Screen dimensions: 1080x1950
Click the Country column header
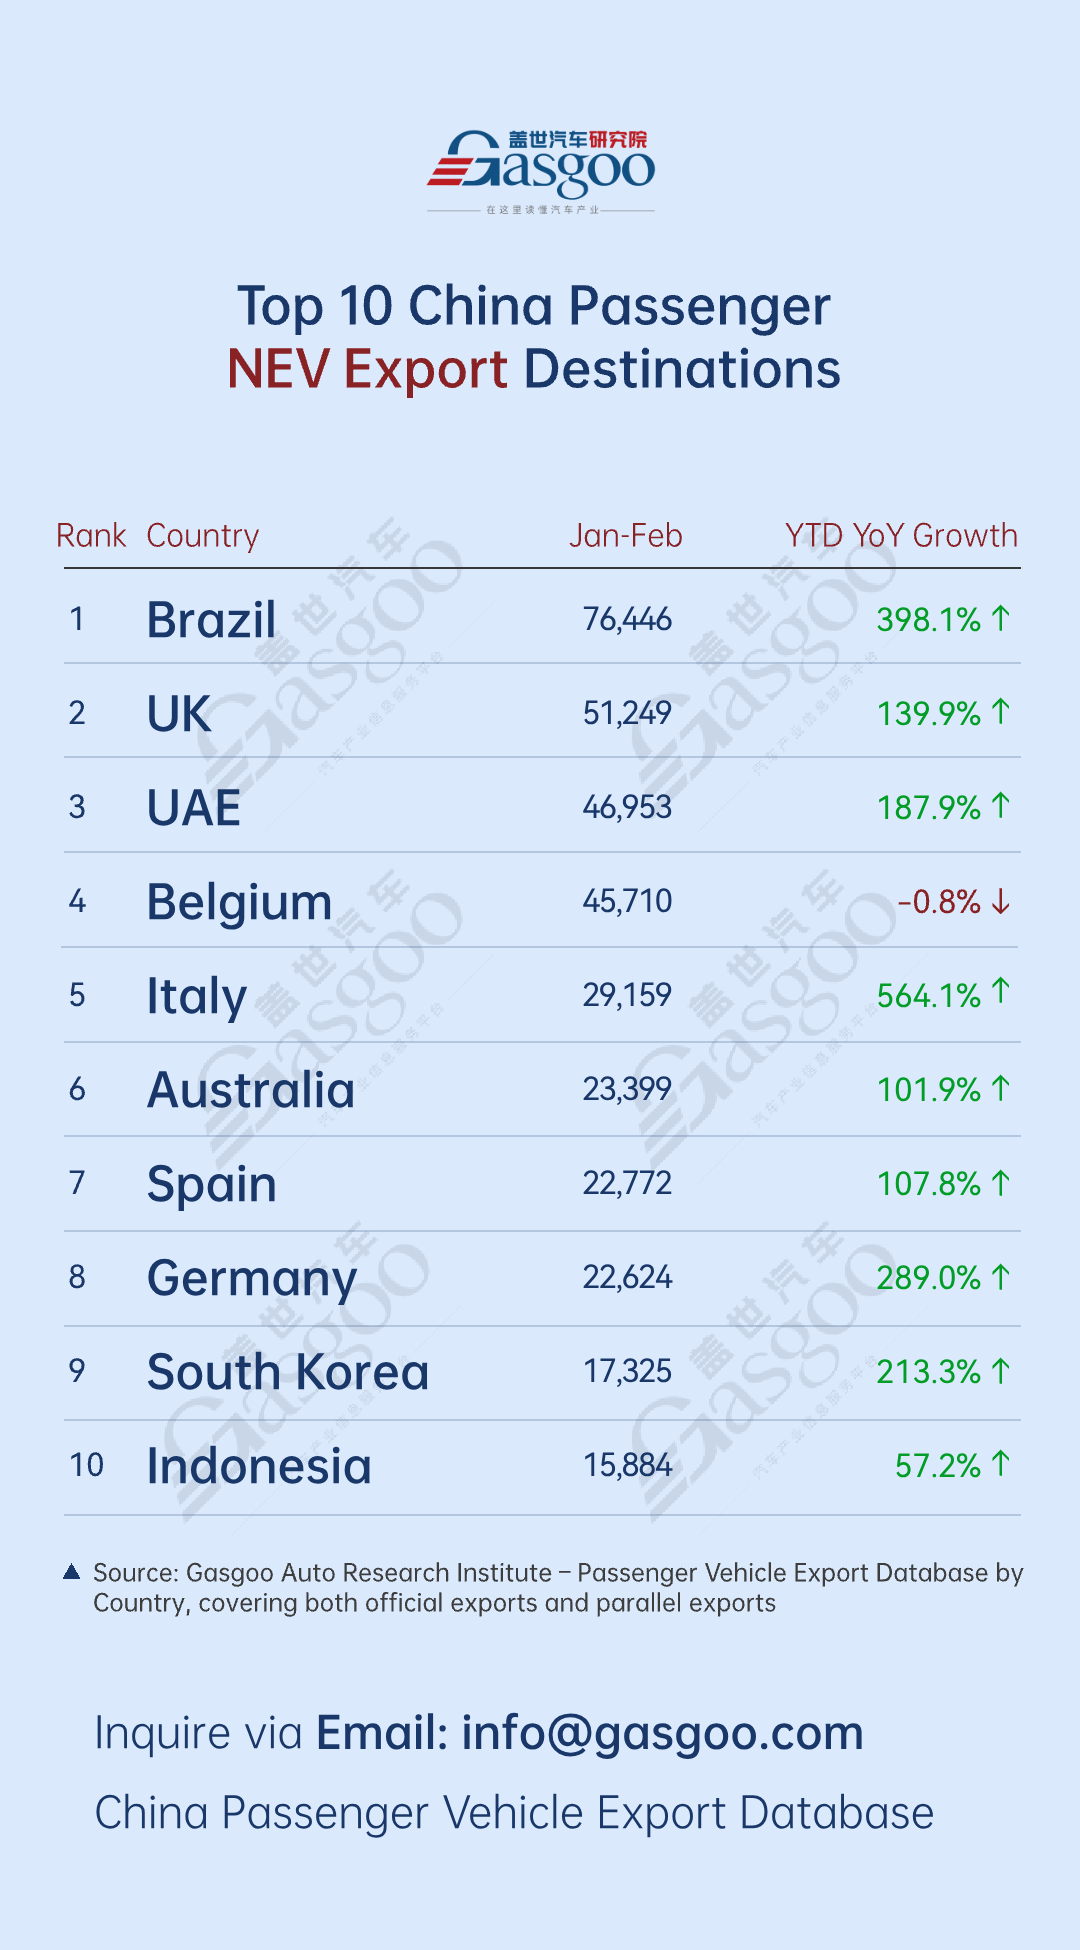203,536
